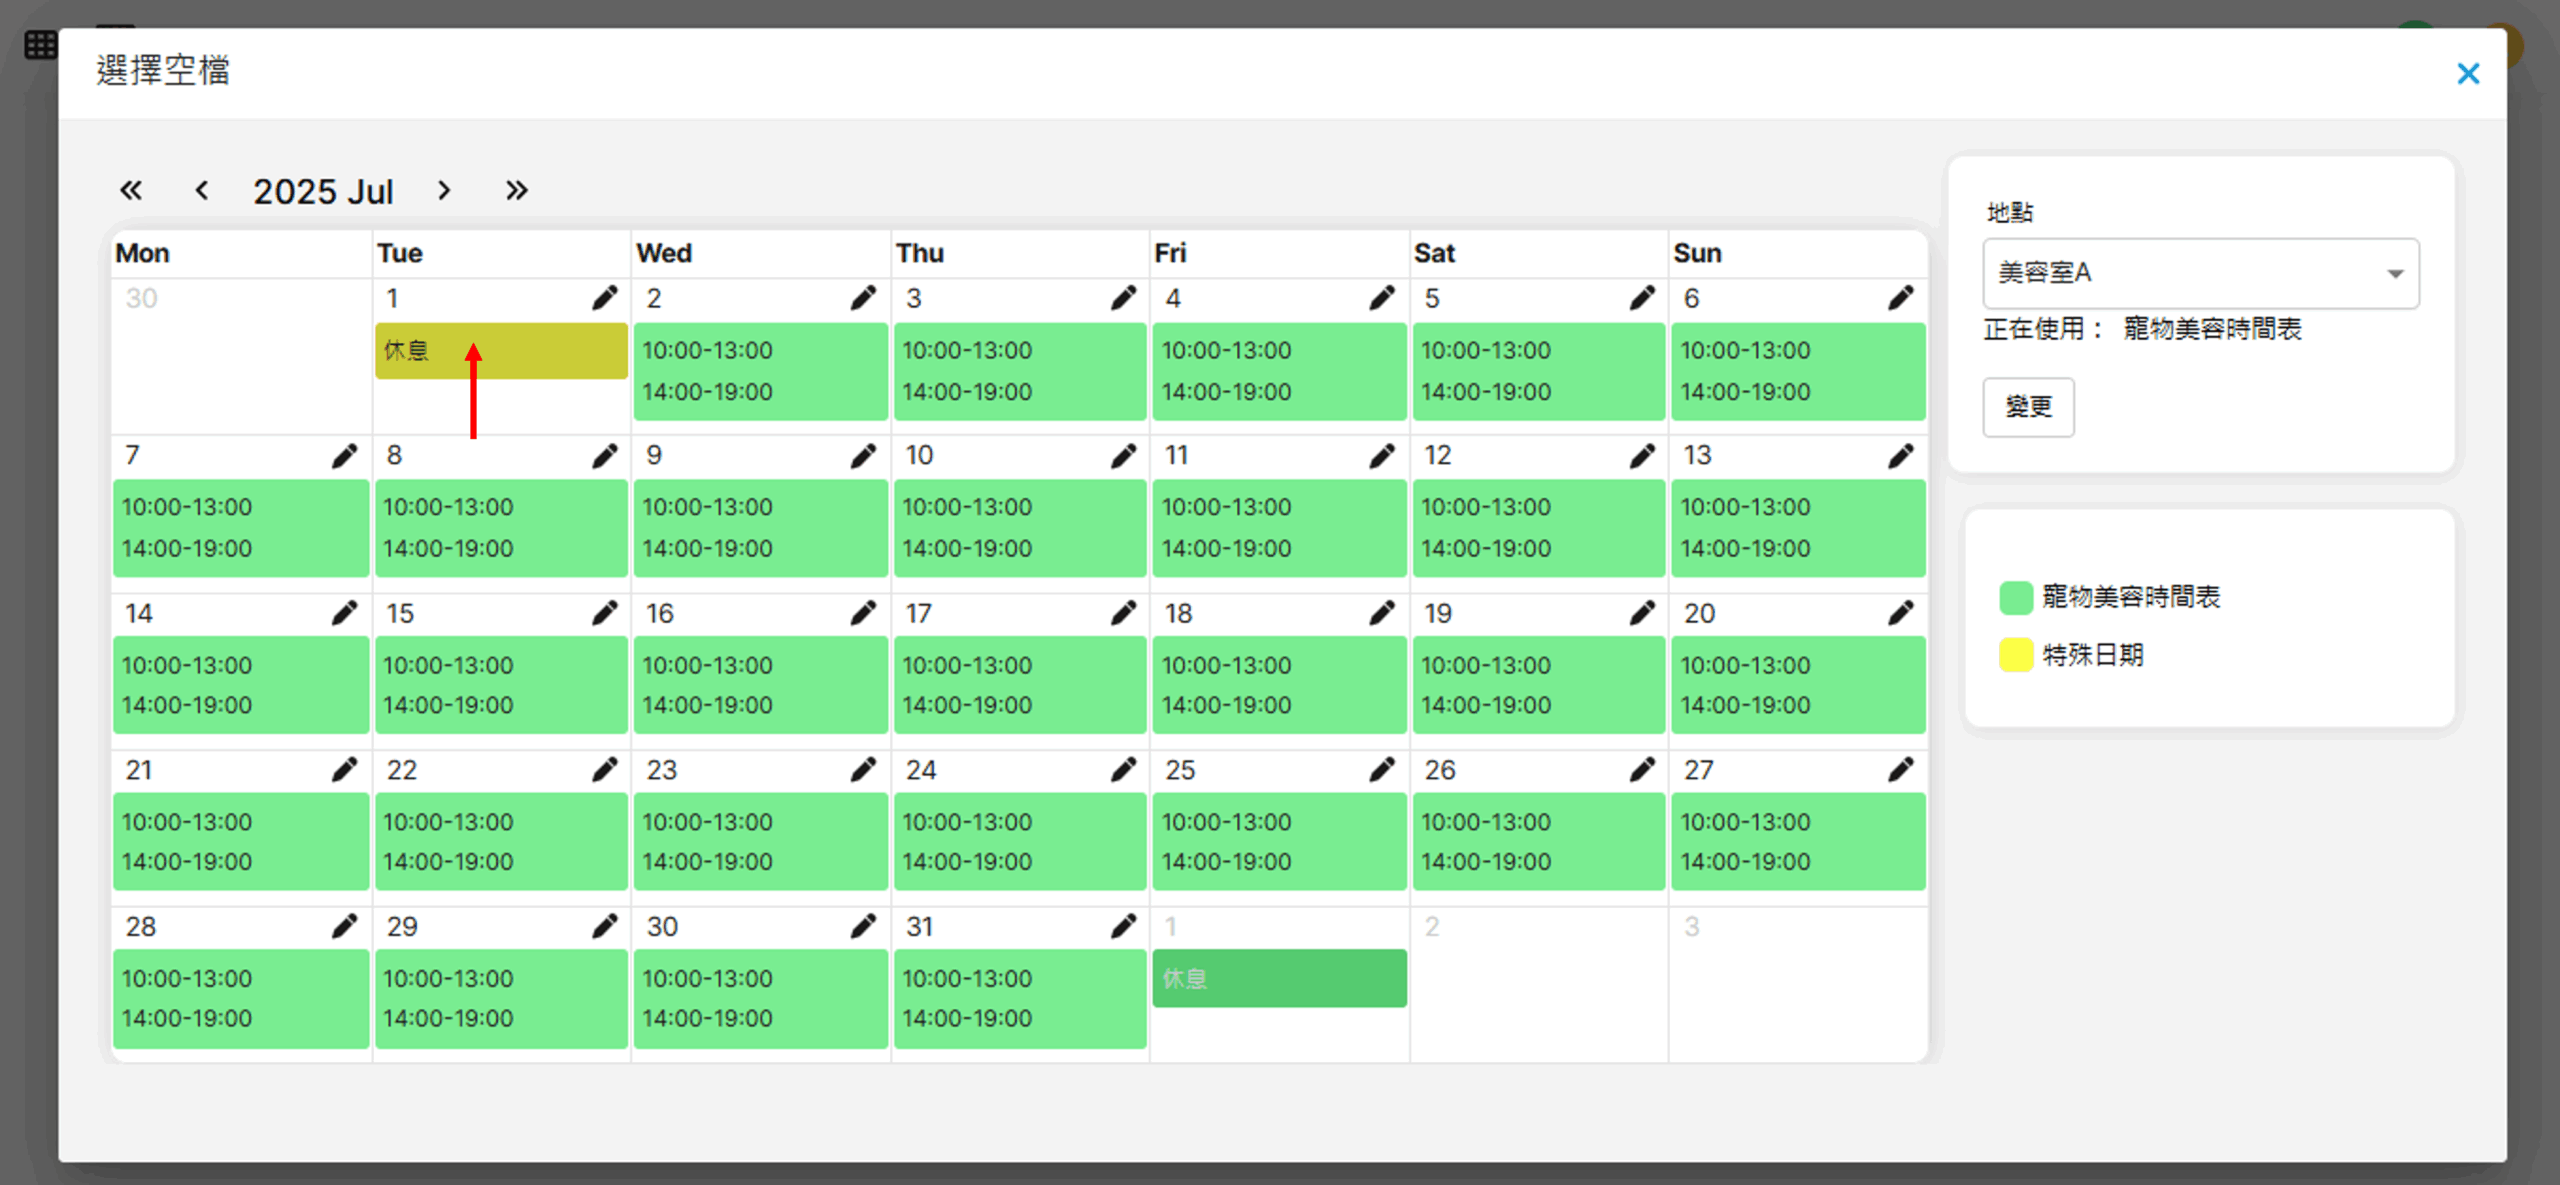This screenshot has width=2560, height=1185.
Task: Click pencil icon on July 31
Action: pyautogui.click(x=1123, y=926)
